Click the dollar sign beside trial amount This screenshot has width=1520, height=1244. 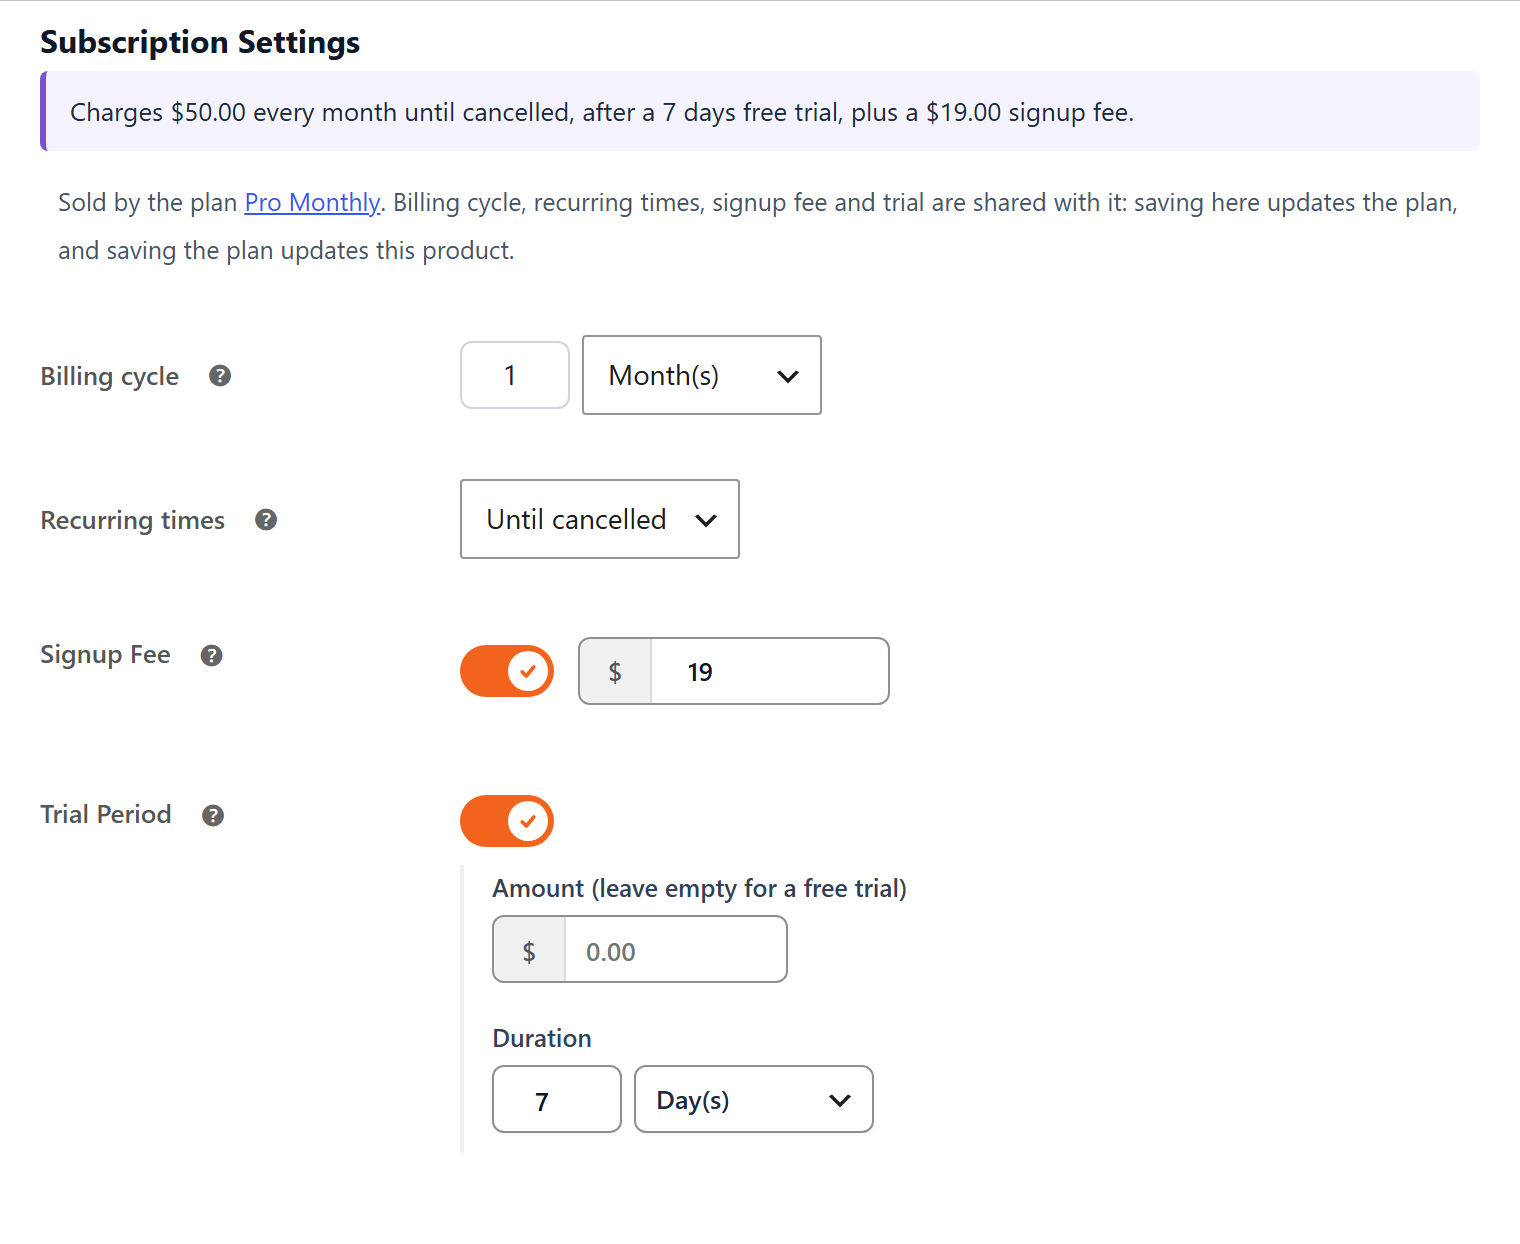(x=529, y=950)
